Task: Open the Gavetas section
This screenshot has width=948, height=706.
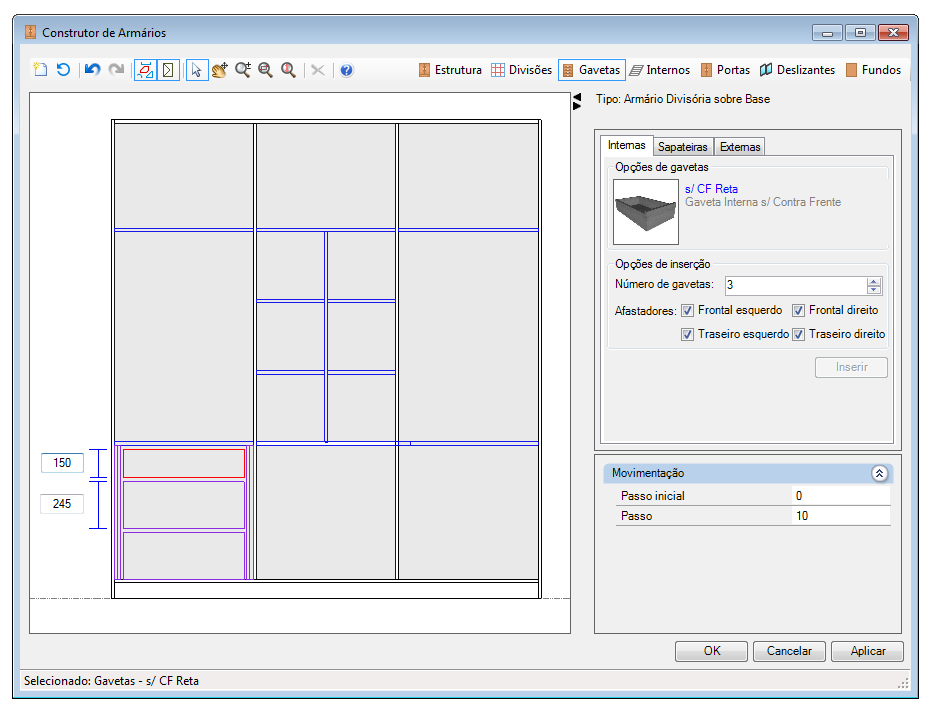Action: pyautogui.click(x=591, y=70)
